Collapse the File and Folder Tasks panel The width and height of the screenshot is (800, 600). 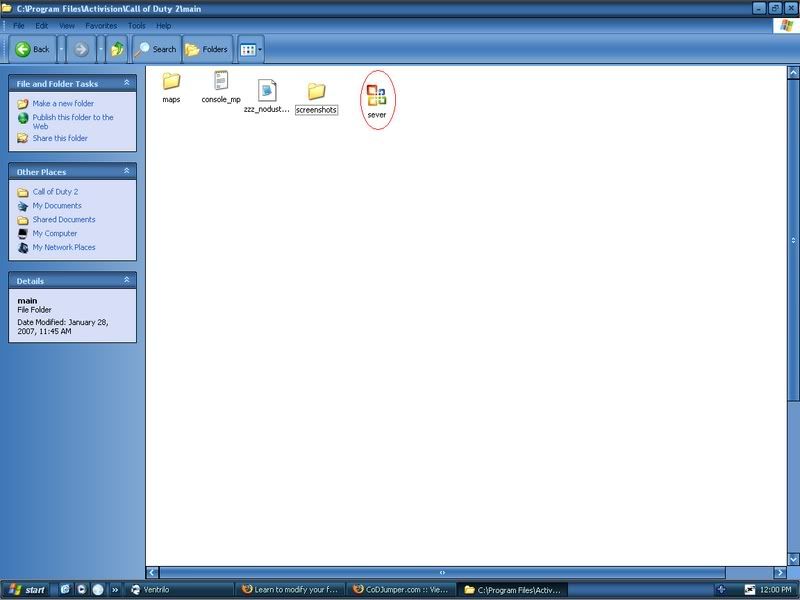click(x=127, y=83)
